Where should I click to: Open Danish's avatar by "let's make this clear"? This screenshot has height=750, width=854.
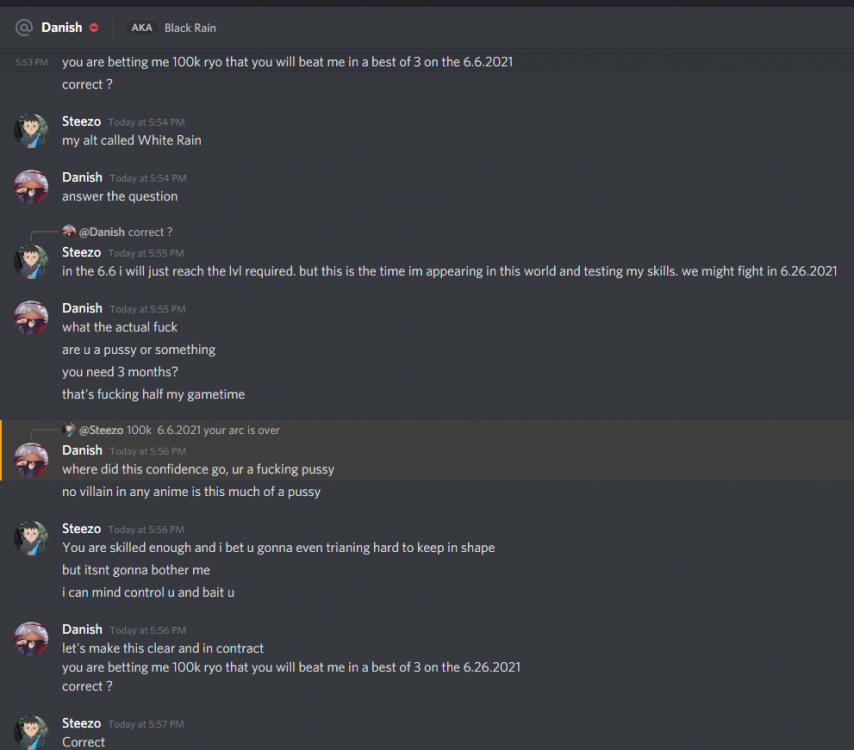click(31, 638)
